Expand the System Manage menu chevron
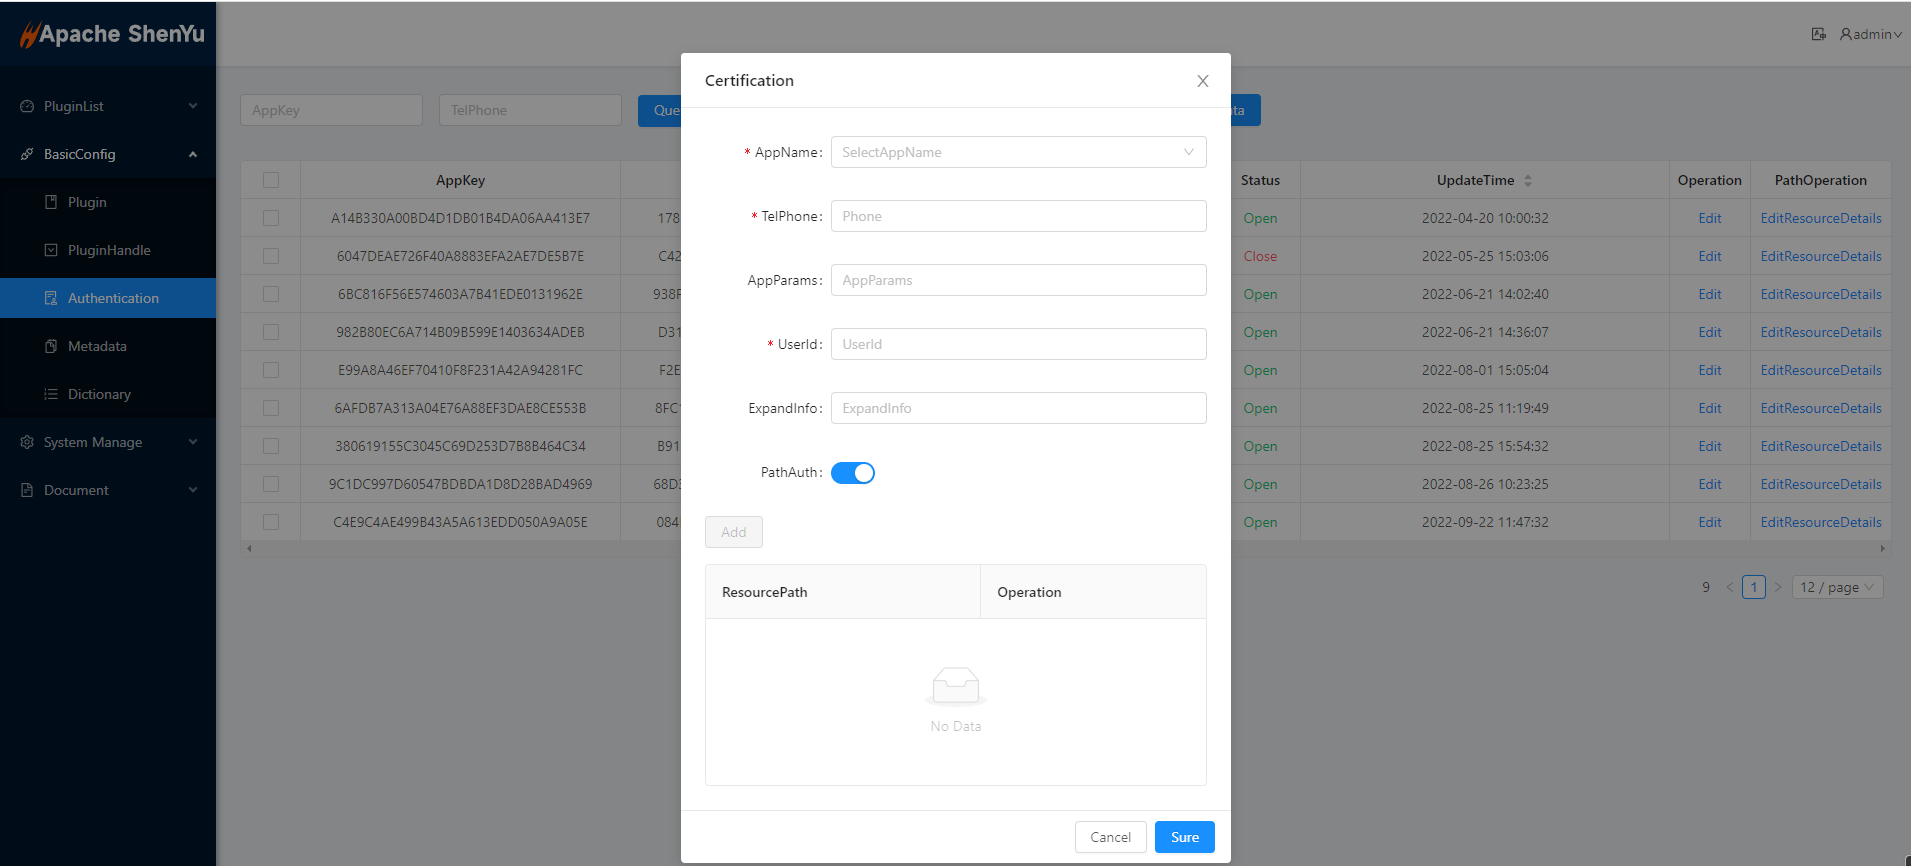 193,442
